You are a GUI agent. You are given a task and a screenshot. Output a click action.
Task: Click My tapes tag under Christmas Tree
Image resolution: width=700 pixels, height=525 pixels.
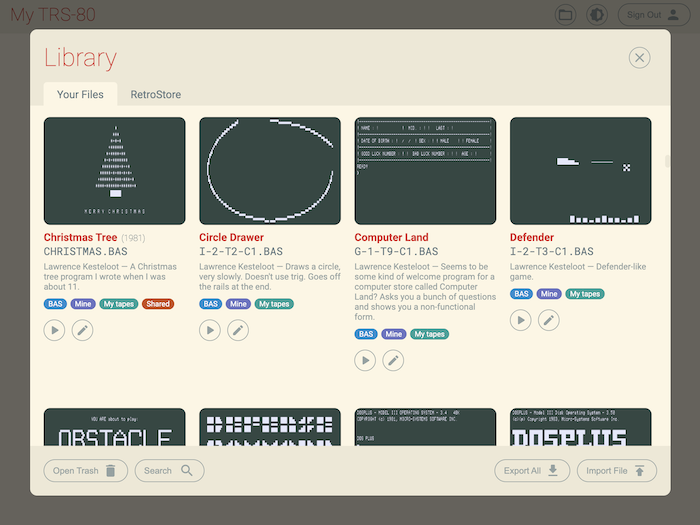tap(119, 304)
